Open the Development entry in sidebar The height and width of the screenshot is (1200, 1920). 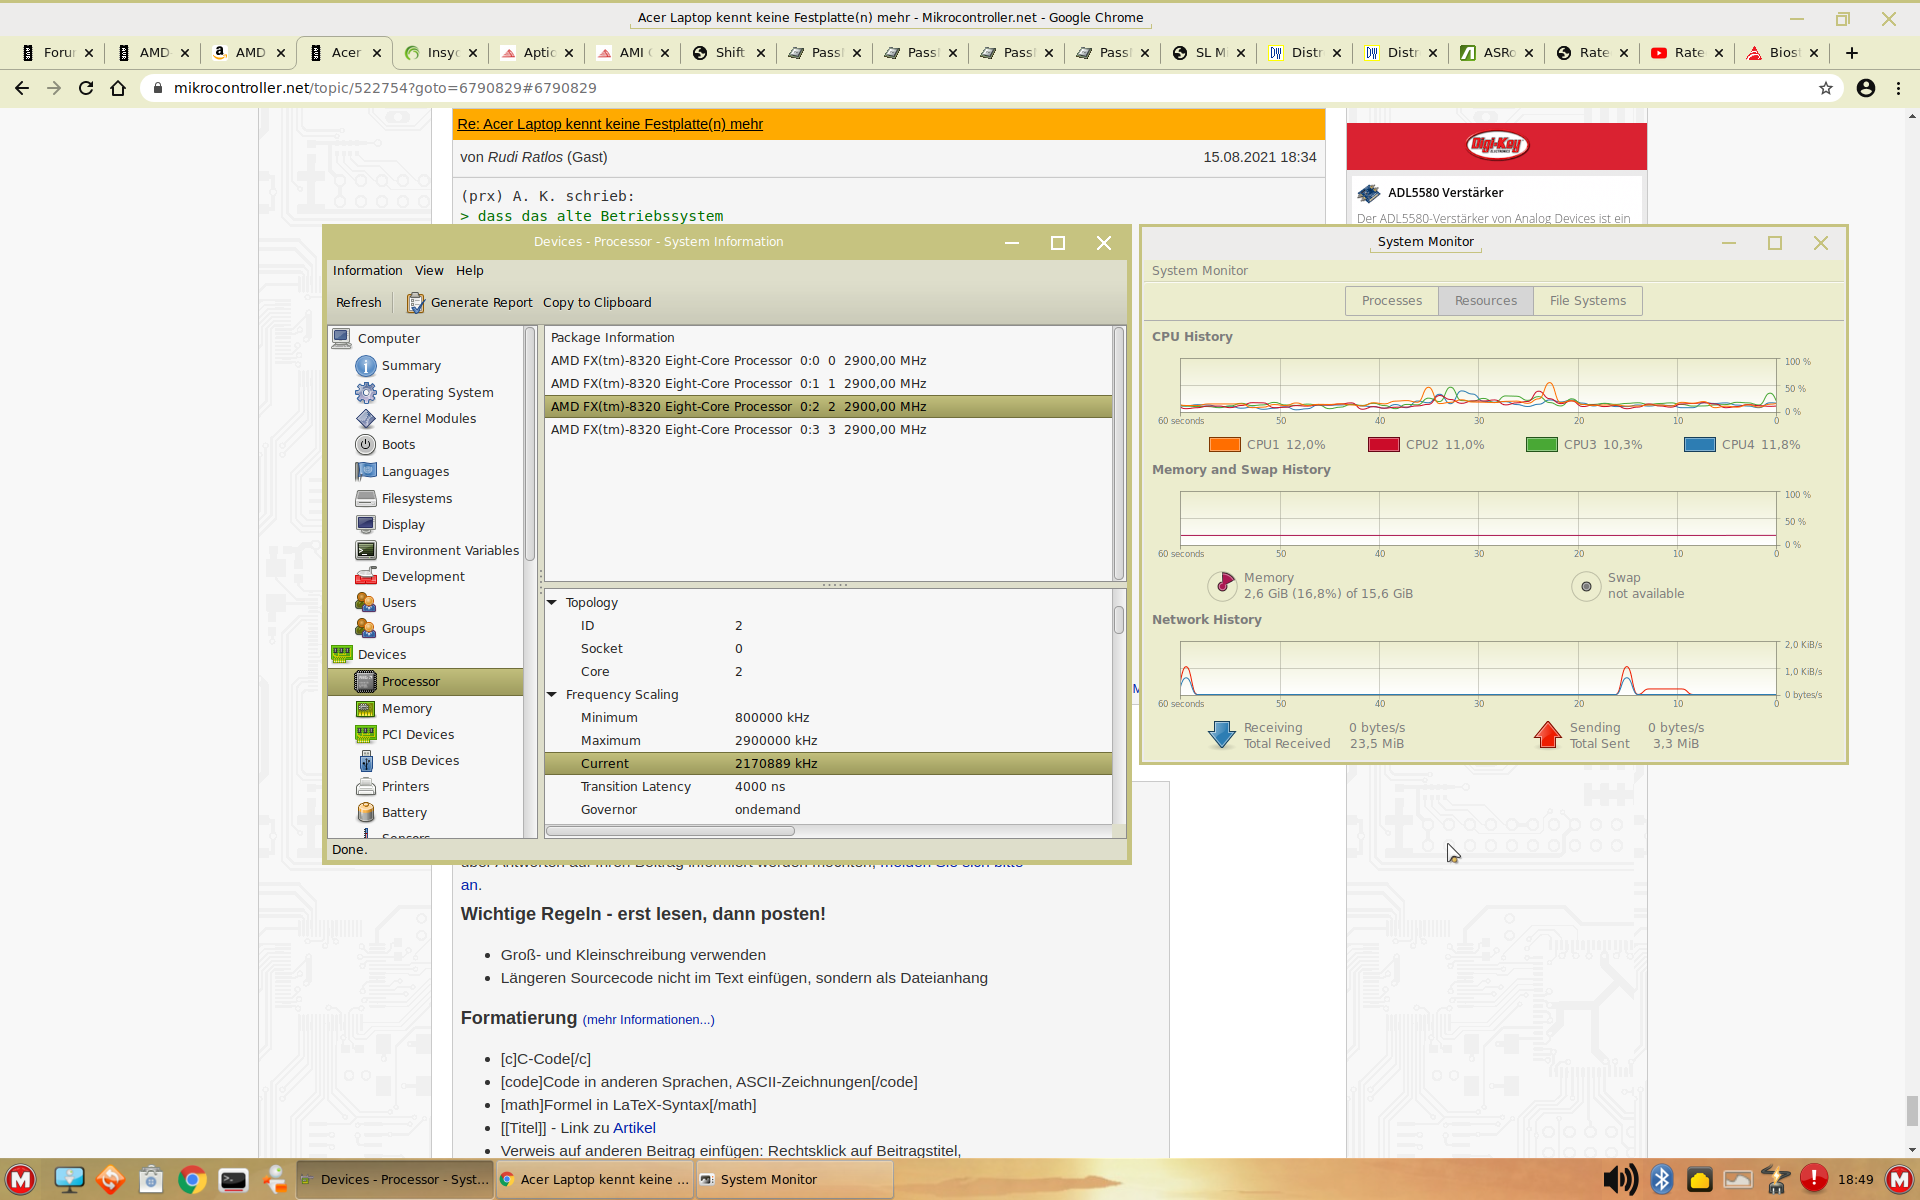[x=423, y=577]
